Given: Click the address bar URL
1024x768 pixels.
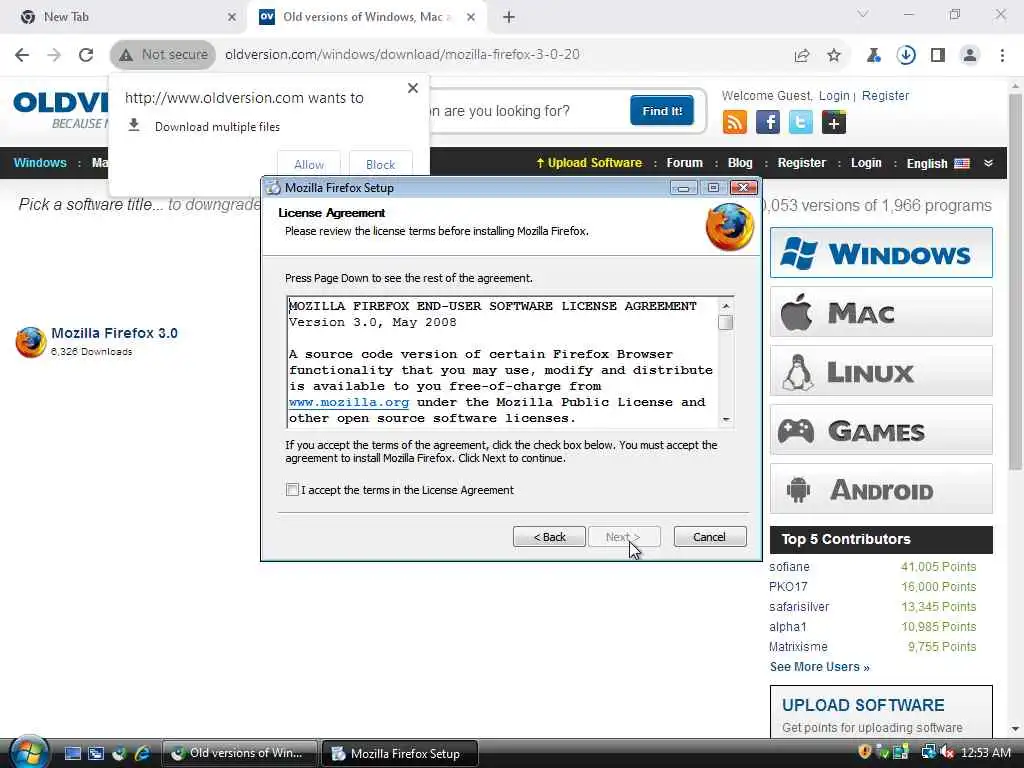Looking at the screenshot, I should coord(402,55).
